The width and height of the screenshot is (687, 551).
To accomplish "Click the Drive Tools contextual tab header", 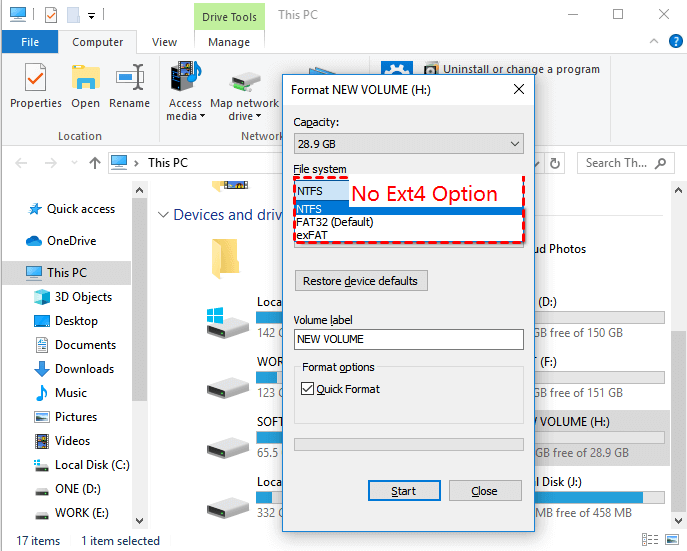I will [x=229, y=17].
